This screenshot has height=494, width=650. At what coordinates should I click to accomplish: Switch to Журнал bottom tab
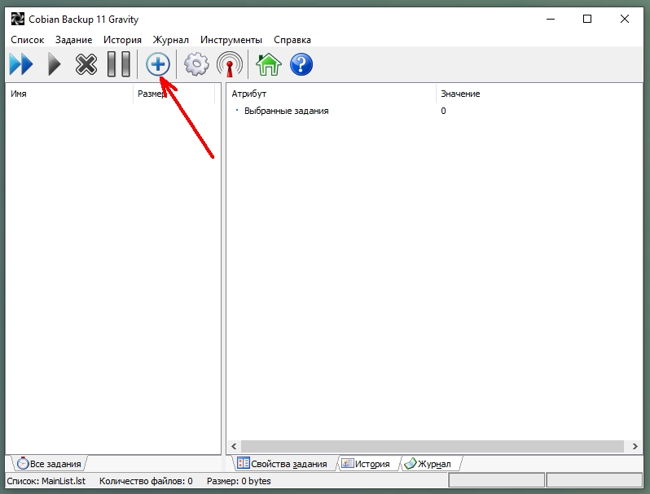coord(429,464)
